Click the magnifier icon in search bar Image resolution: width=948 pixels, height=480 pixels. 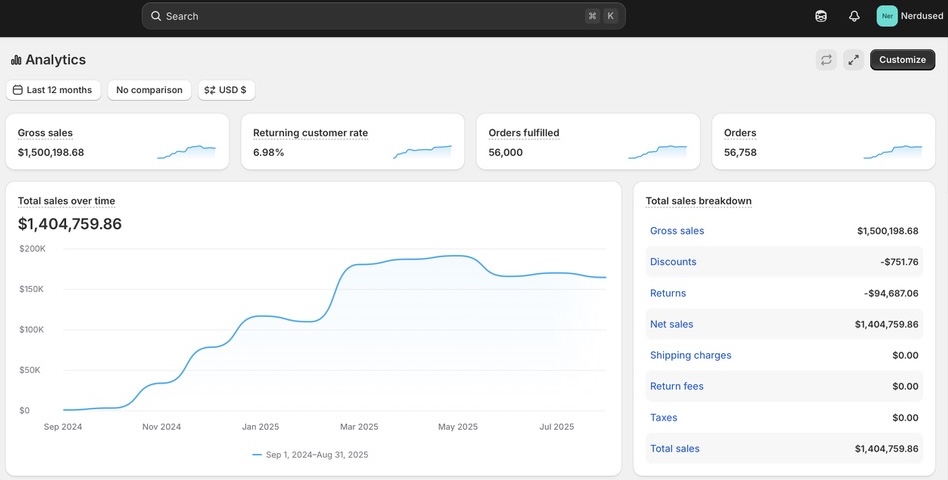156,16
